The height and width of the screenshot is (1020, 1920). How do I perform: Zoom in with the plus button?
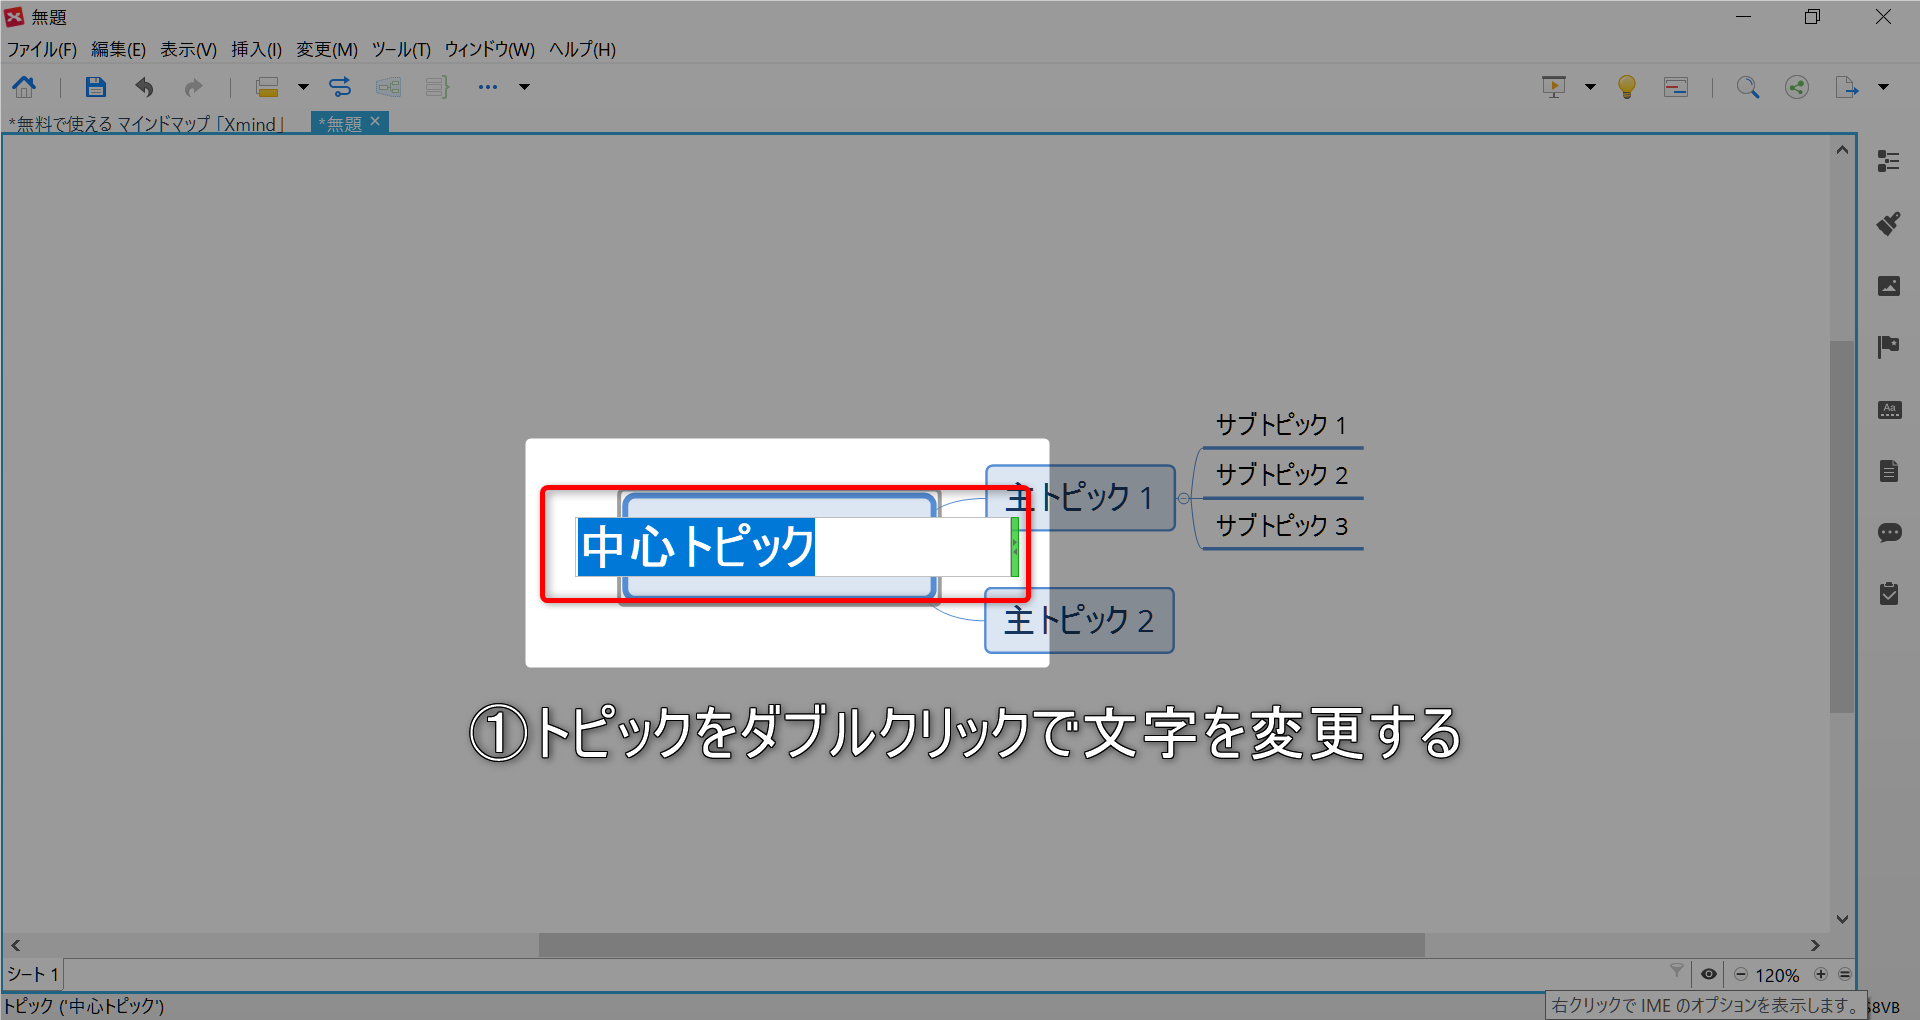[1821, 974]
